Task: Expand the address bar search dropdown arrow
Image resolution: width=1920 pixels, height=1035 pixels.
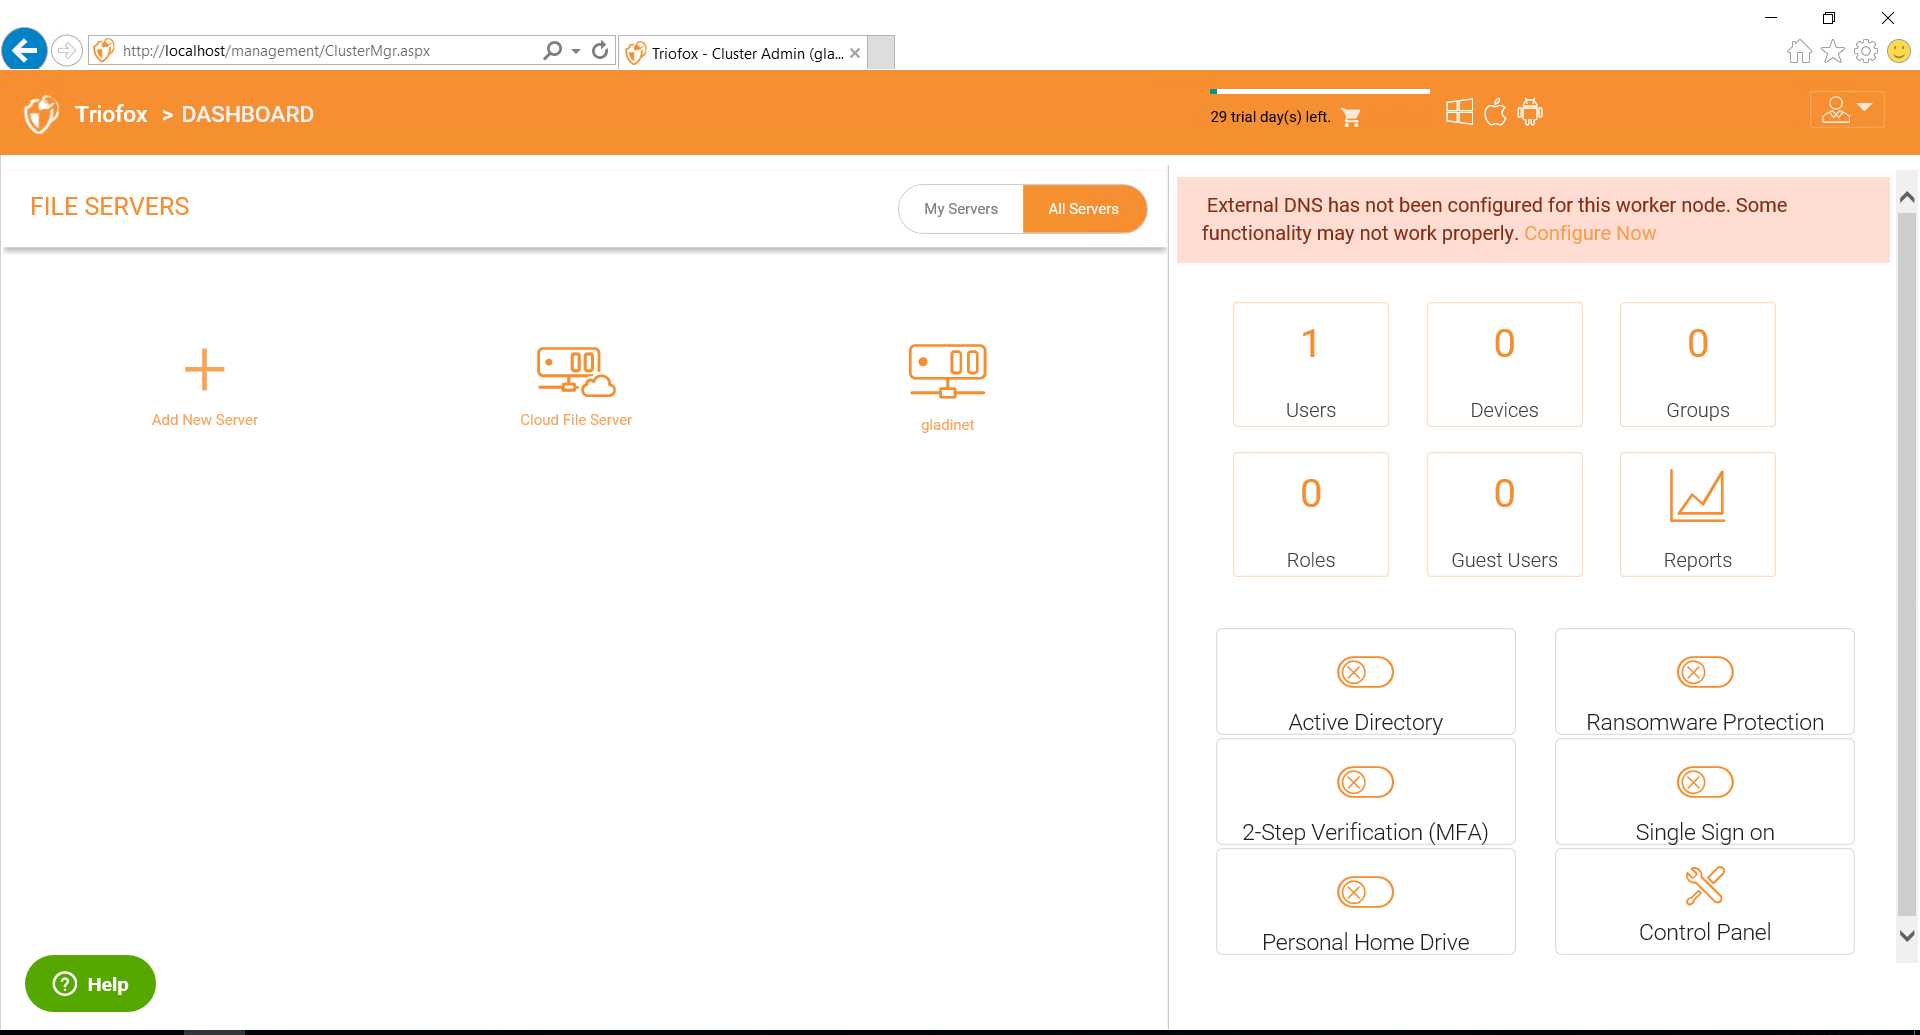Action: point(576,51)
